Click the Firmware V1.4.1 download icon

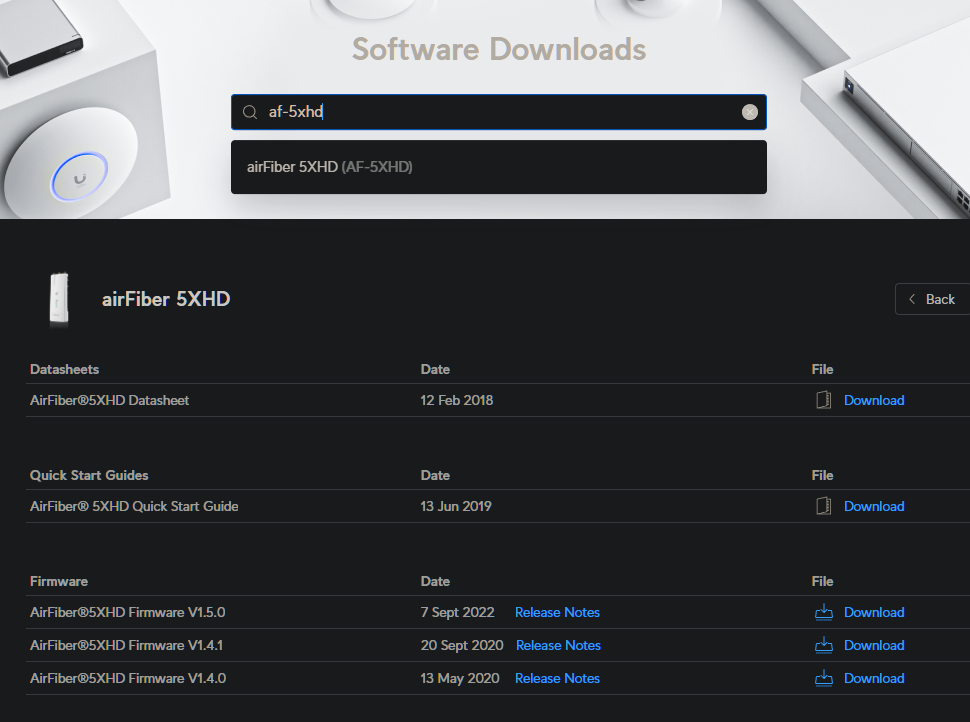(823, 645)
